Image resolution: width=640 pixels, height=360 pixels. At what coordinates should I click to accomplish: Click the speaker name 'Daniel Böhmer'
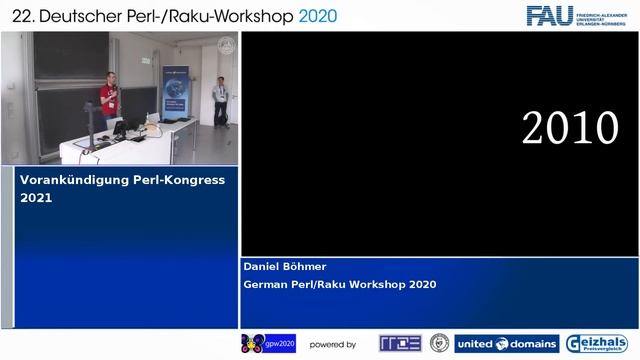285,267
